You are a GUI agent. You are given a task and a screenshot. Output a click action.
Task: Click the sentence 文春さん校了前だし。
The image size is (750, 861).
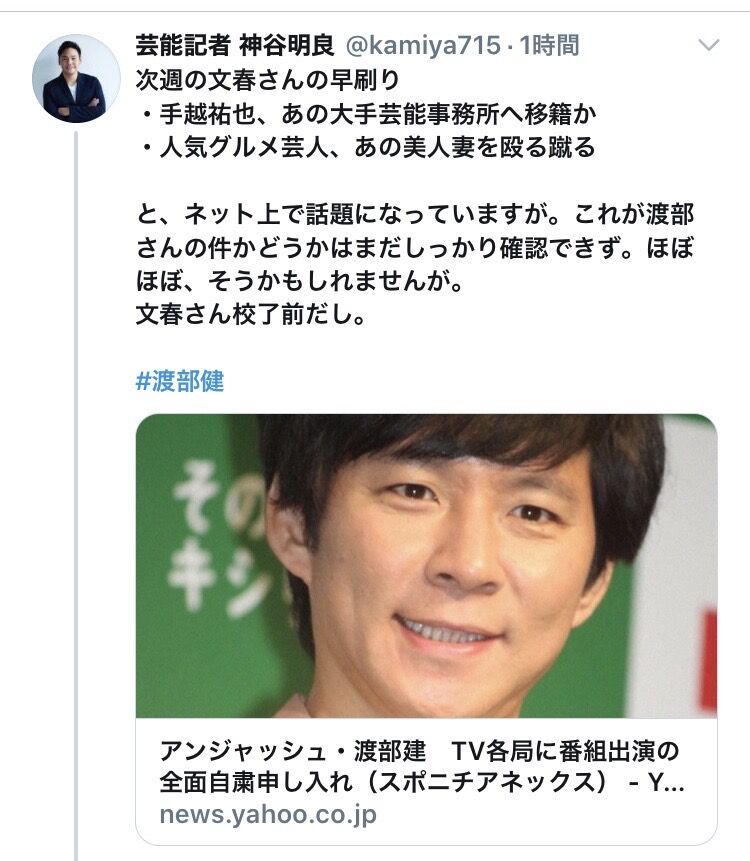coord(250,314)
